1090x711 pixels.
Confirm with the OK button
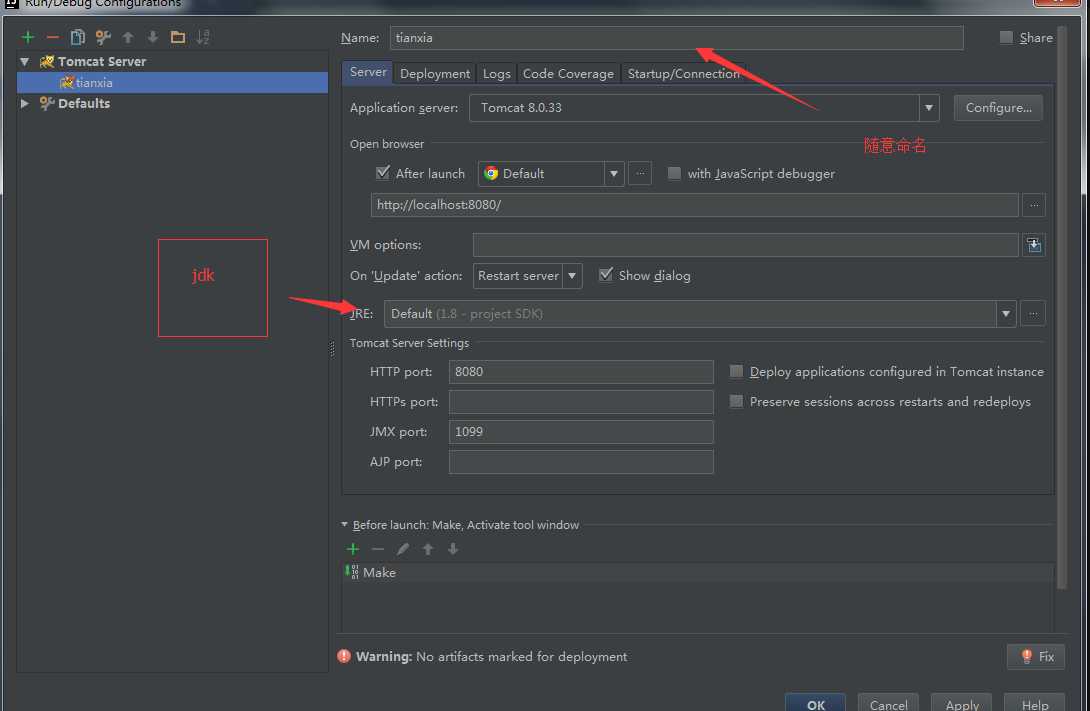[815, 703]
